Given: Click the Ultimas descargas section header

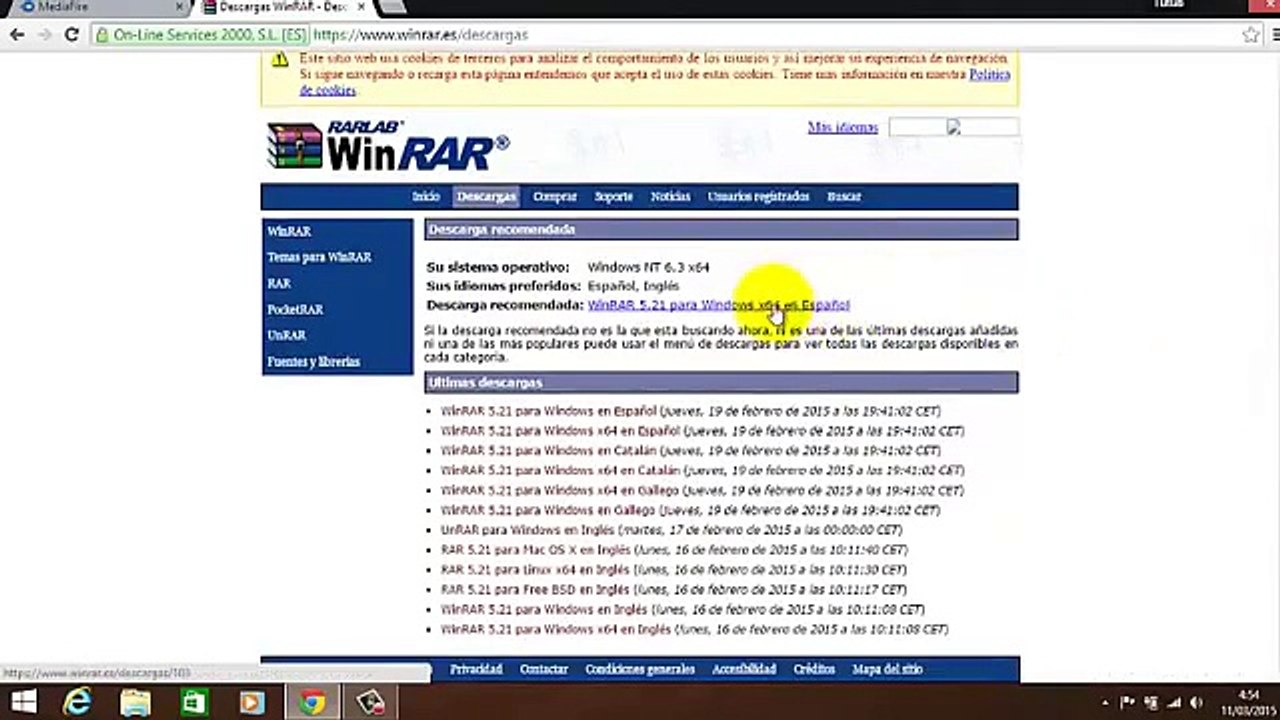Looking at the screenshot, I should pos(721,383).
